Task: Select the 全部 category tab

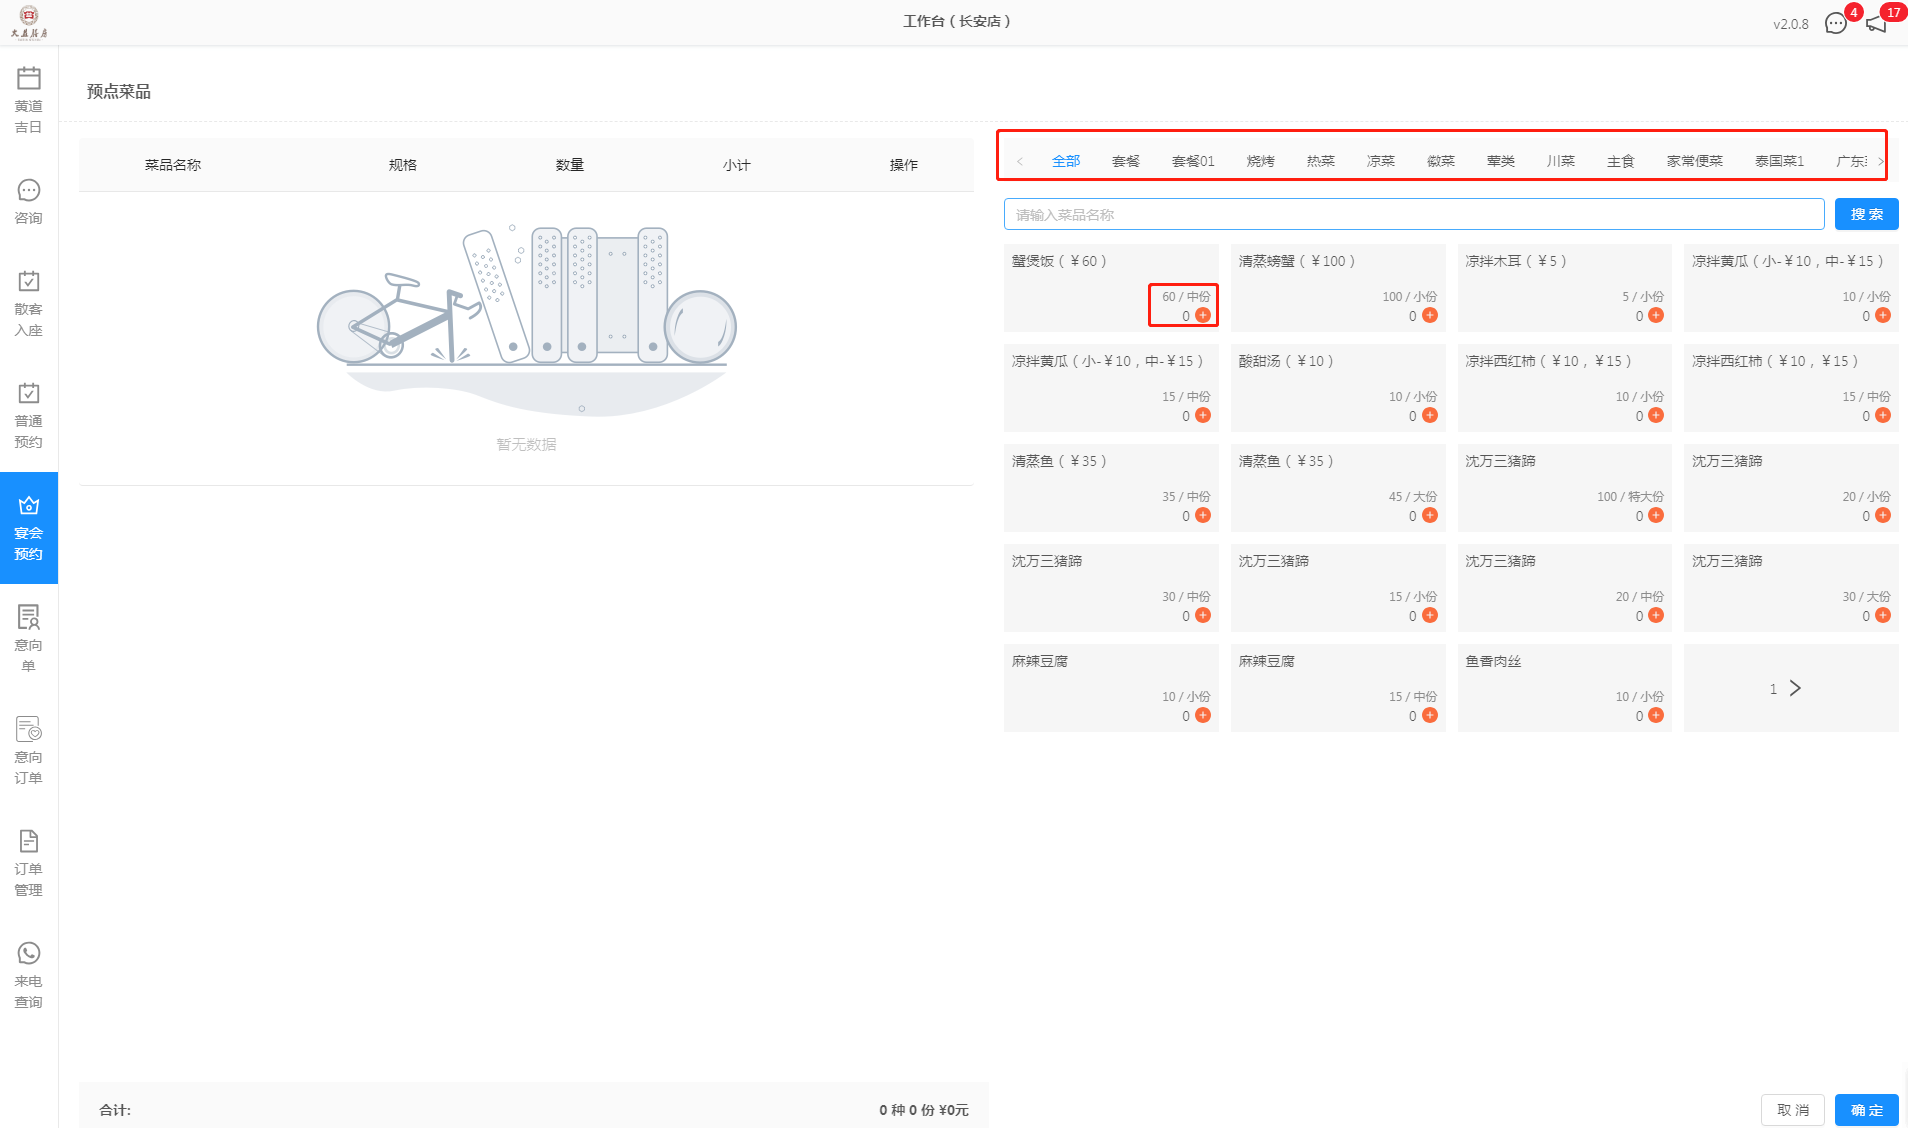Action: [1066, 161]
